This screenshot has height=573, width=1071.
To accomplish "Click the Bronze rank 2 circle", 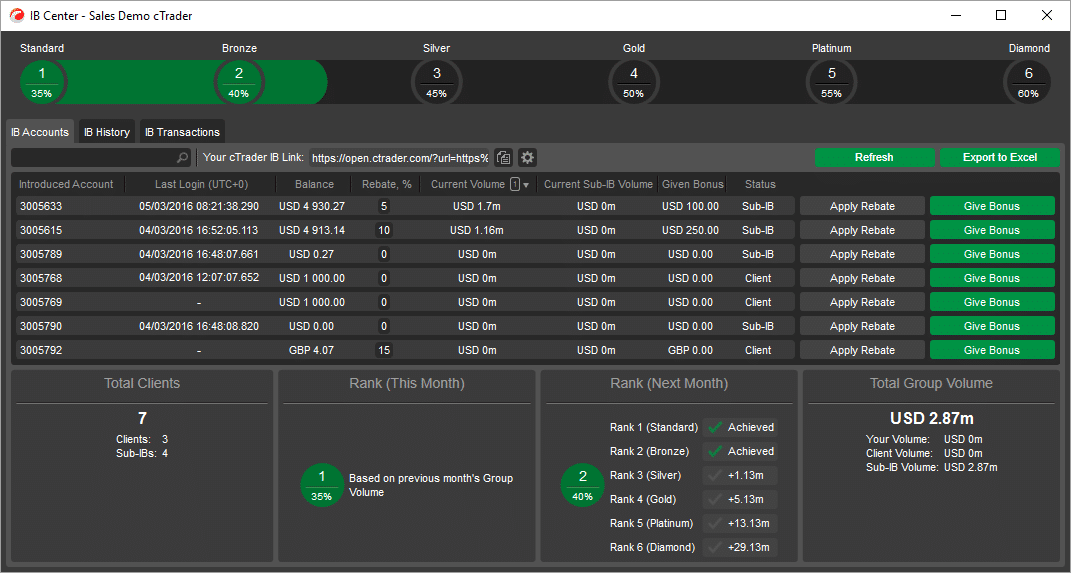I will click(x=239, y=81).
